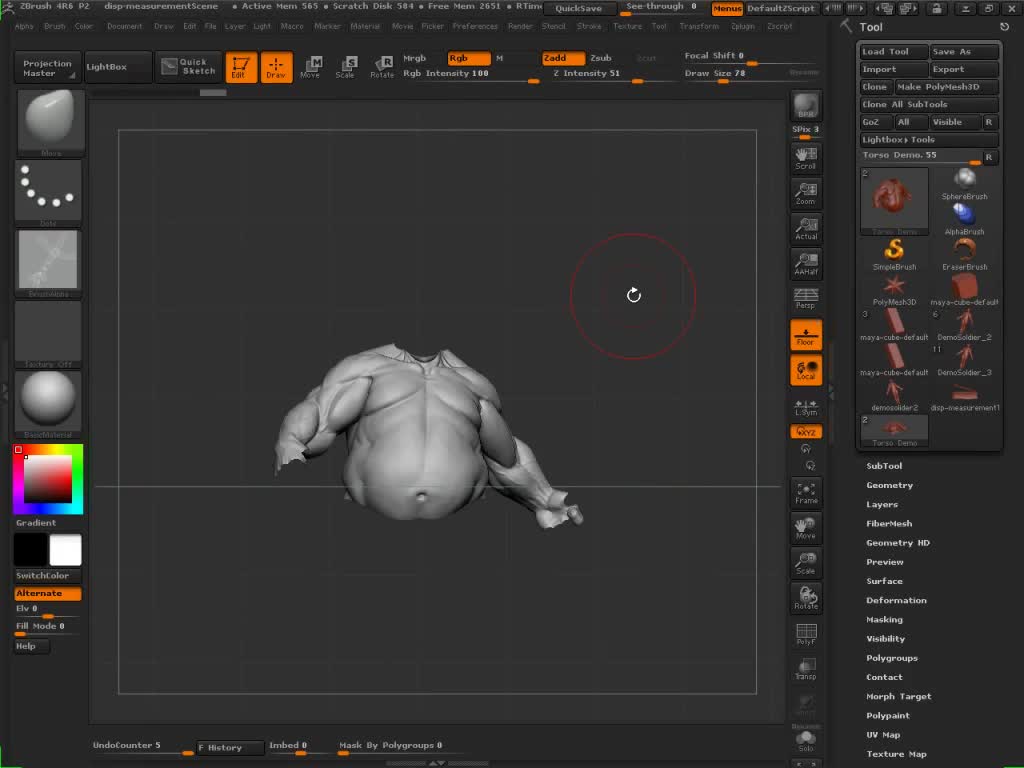The height and width of the screenshot is (768, 1024).
Task: Select the Rotate transform tool in top shelf
Action: (381, 67)
